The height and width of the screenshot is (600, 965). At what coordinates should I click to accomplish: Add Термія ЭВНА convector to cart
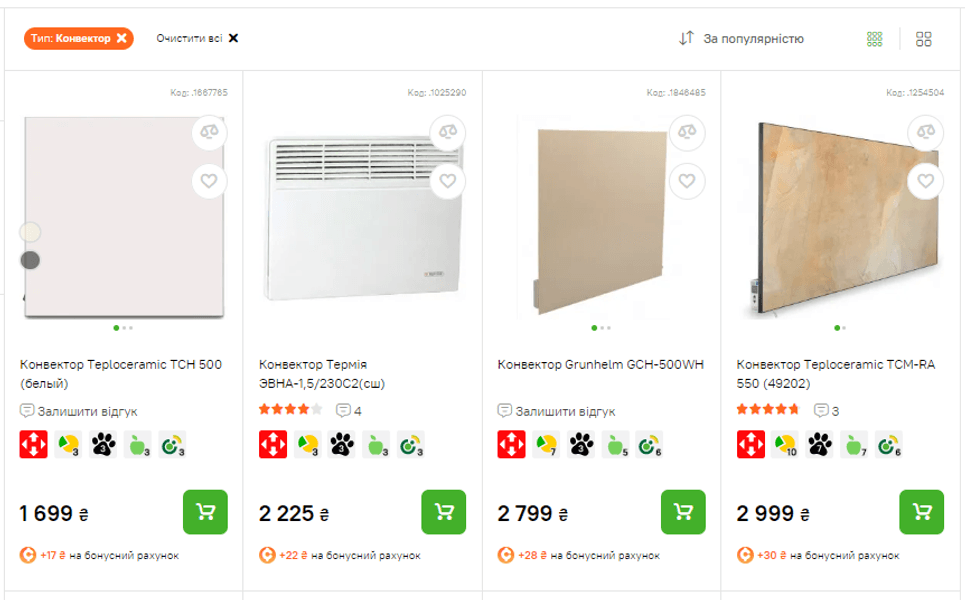[444, 512]
